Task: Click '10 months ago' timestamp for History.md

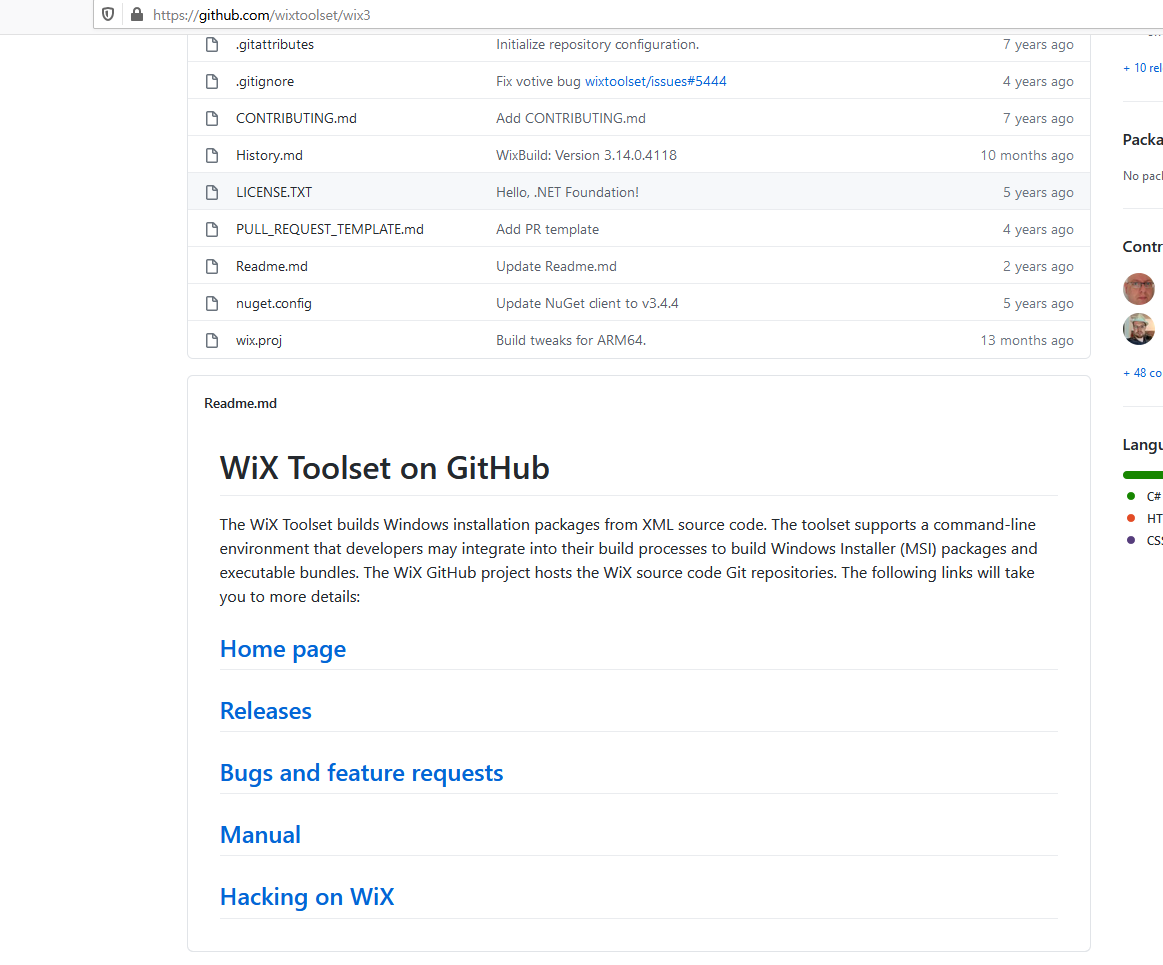Action: coord(1027,156)
